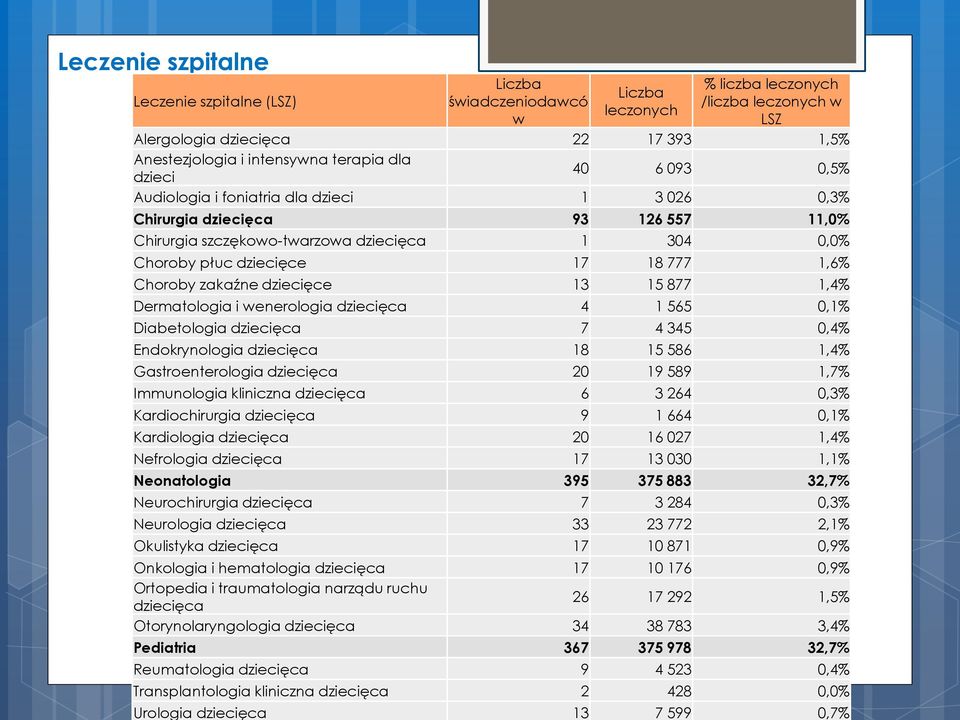This screenshot has height=720, width=960.
Task: Click the 'Kardiologia dziecięca' label
Action: coord(211,437)
